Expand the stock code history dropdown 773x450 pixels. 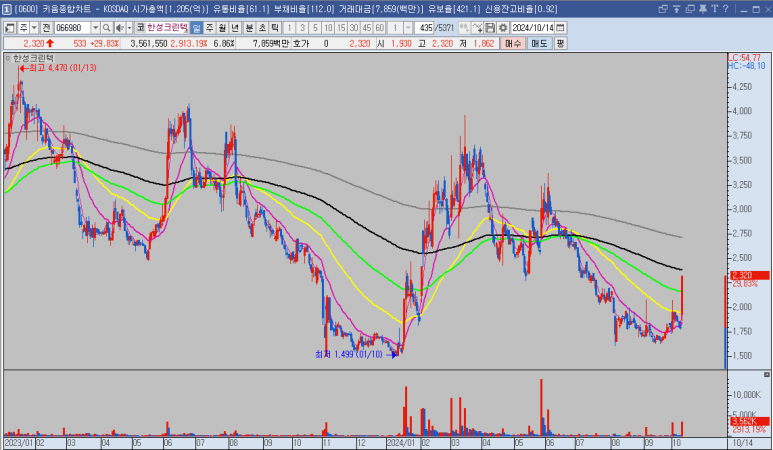pos(96,28)
